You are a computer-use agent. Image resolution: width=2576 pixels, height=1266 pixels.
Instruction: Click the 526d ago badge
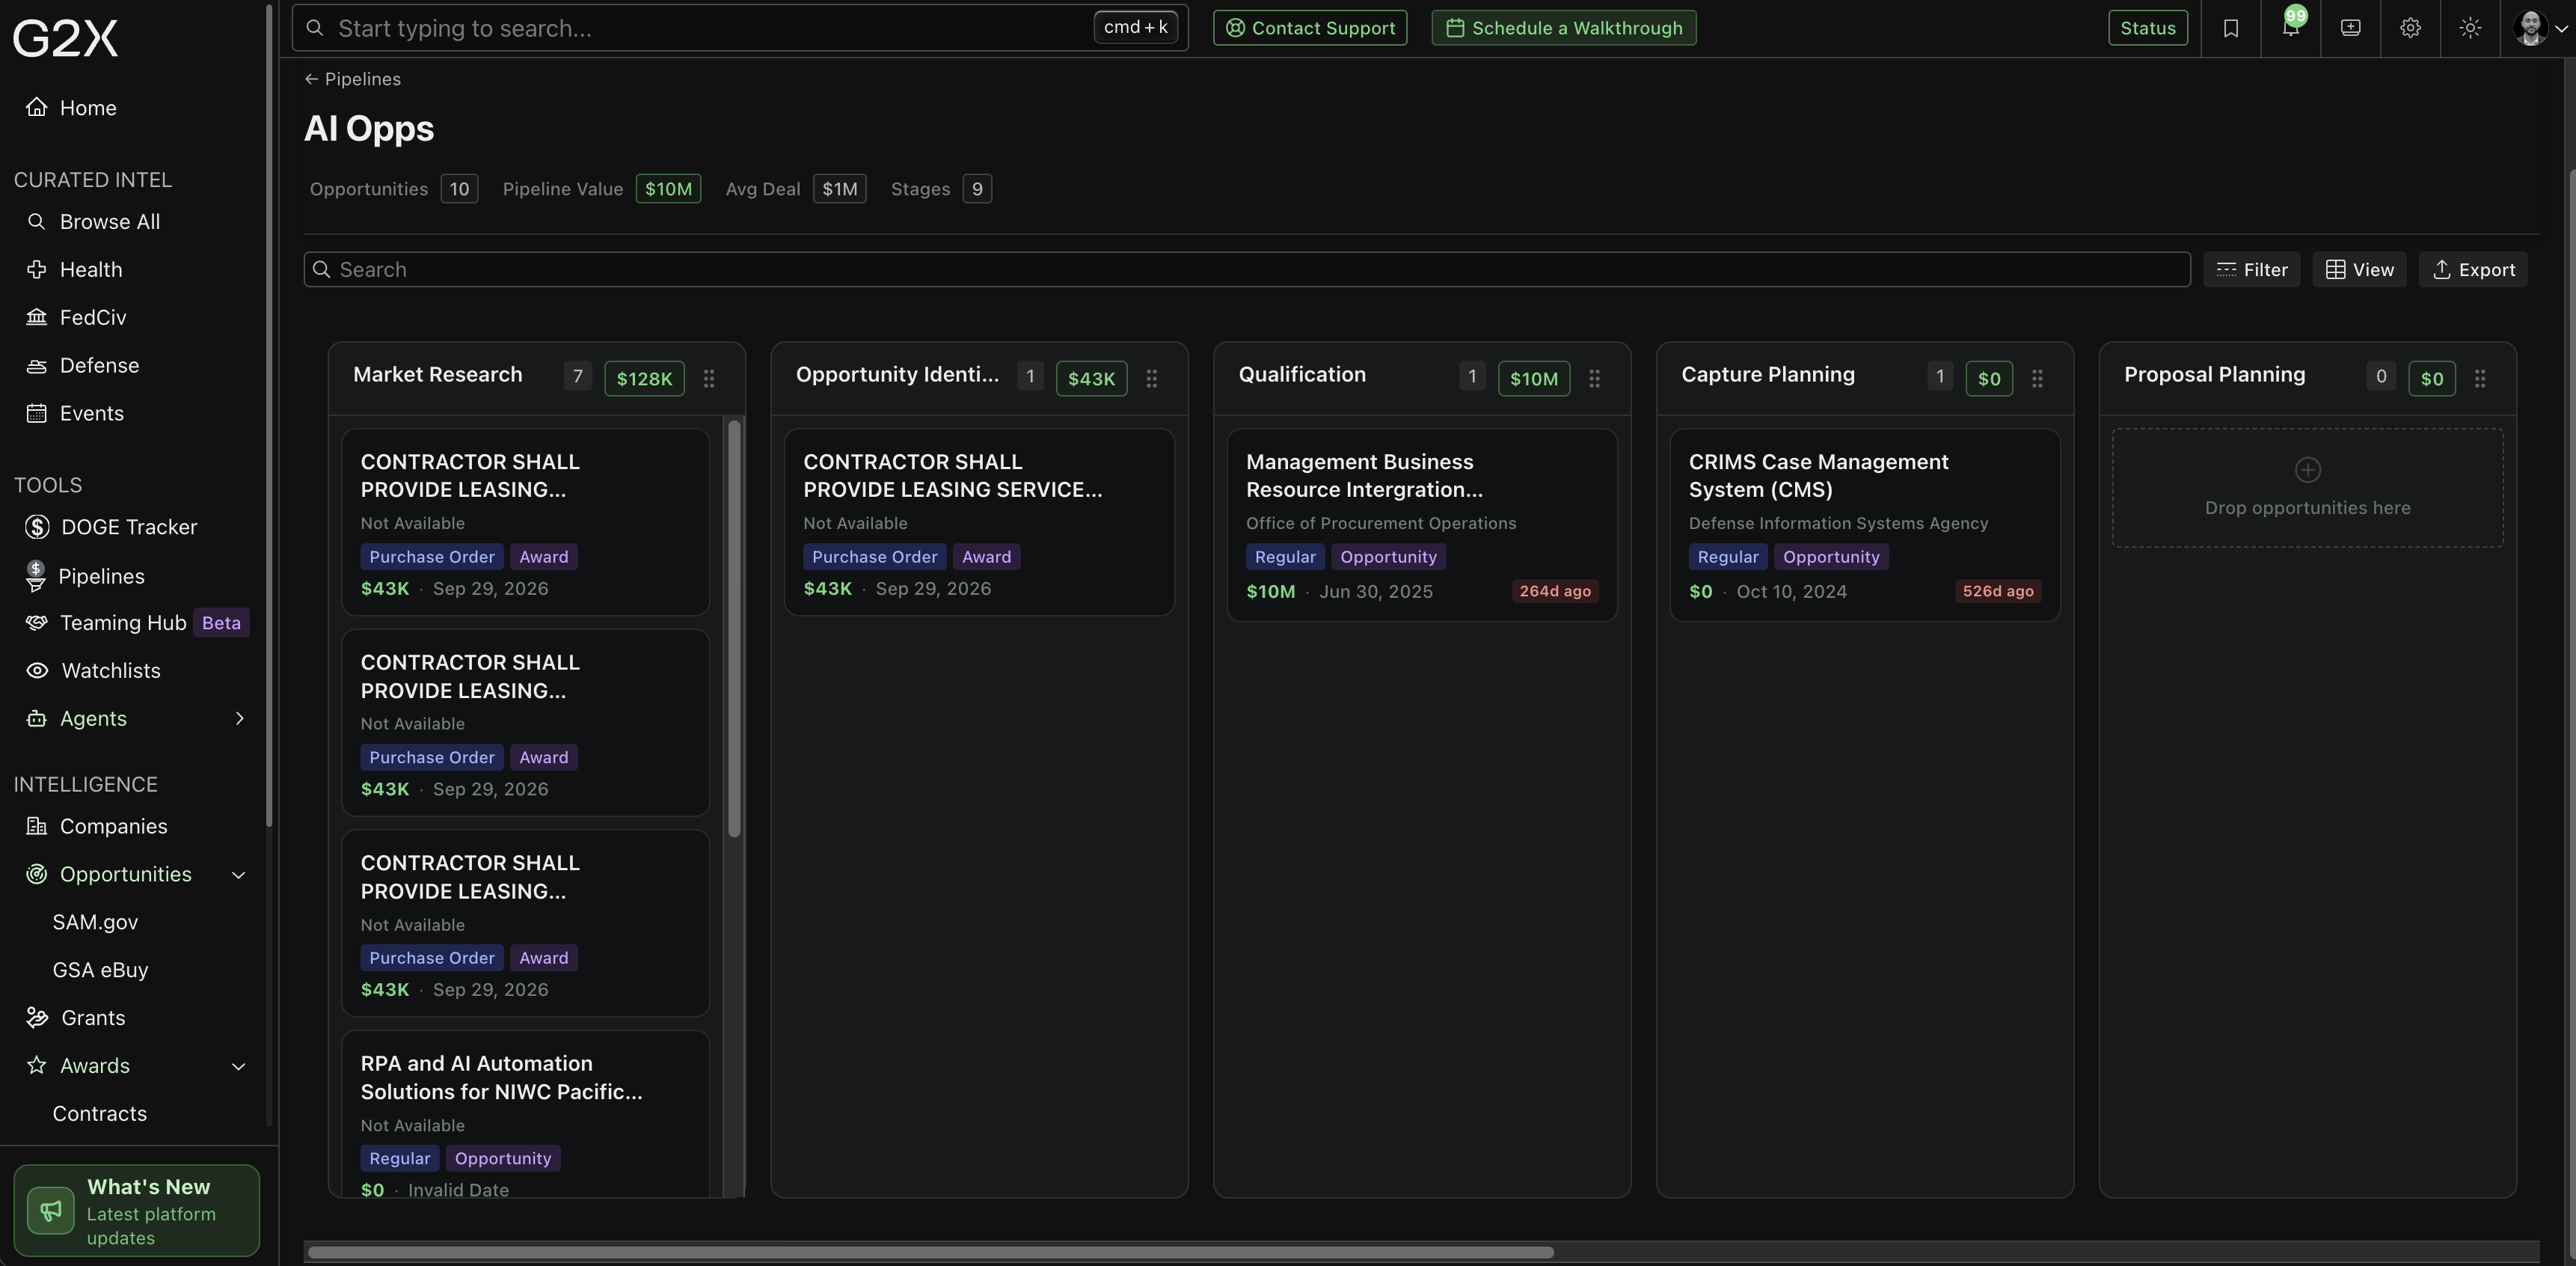click(x=1998, y=592)
